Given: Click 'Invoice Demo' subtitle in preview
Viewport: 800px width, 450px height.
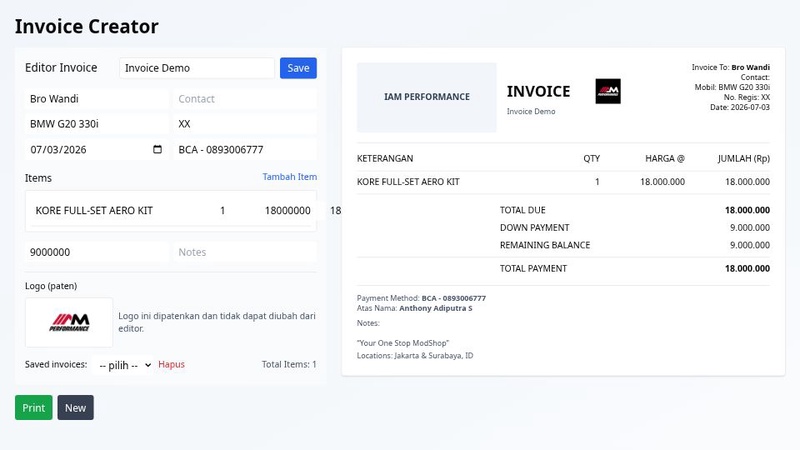Looking at the screenshot, I should (x=531, y=111).
